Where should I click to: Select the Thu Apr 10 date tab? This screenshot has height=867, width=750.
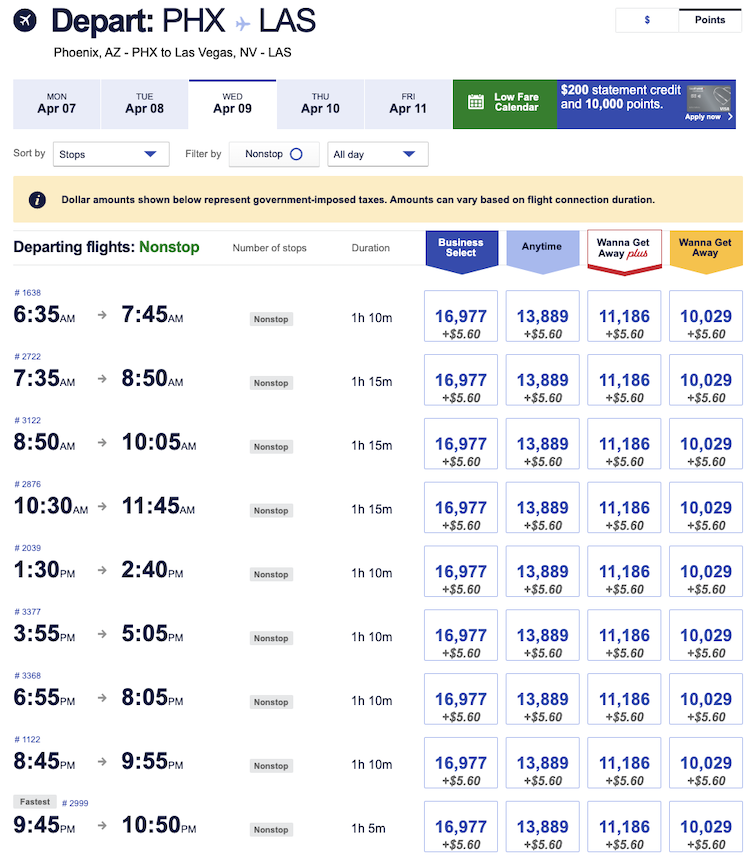tap(320, 104)
